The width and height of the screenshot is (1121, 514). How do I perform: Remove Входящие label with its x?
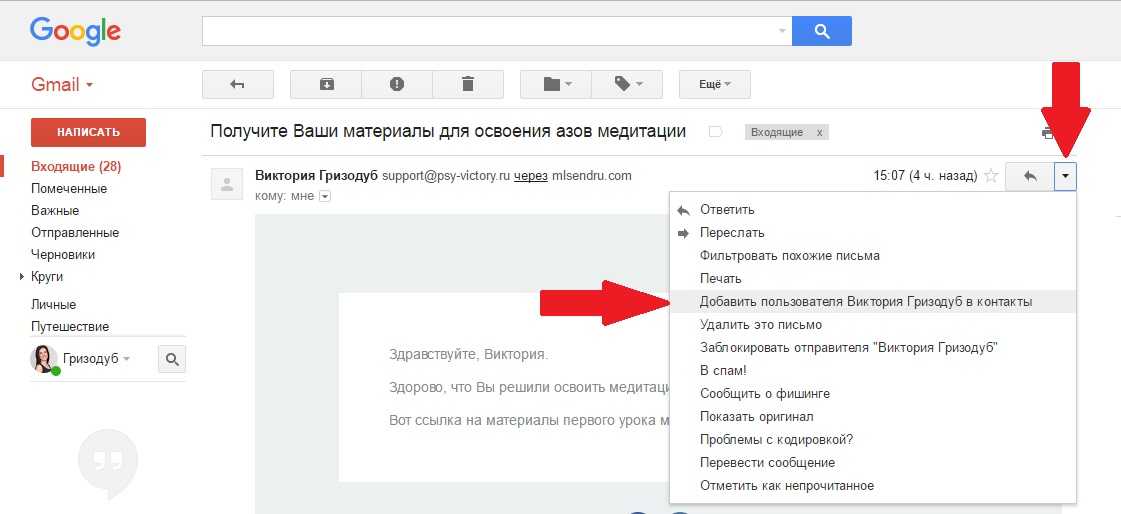(x=819, y=132)
